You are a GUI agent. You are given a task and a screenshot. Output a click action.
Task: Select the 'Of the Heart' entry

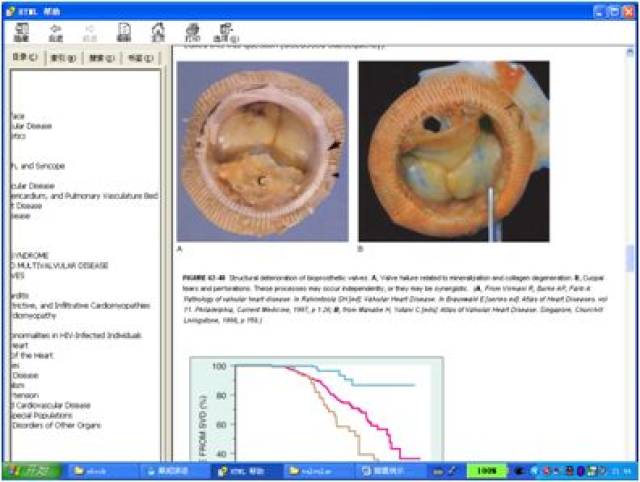[x=32, y=355]
